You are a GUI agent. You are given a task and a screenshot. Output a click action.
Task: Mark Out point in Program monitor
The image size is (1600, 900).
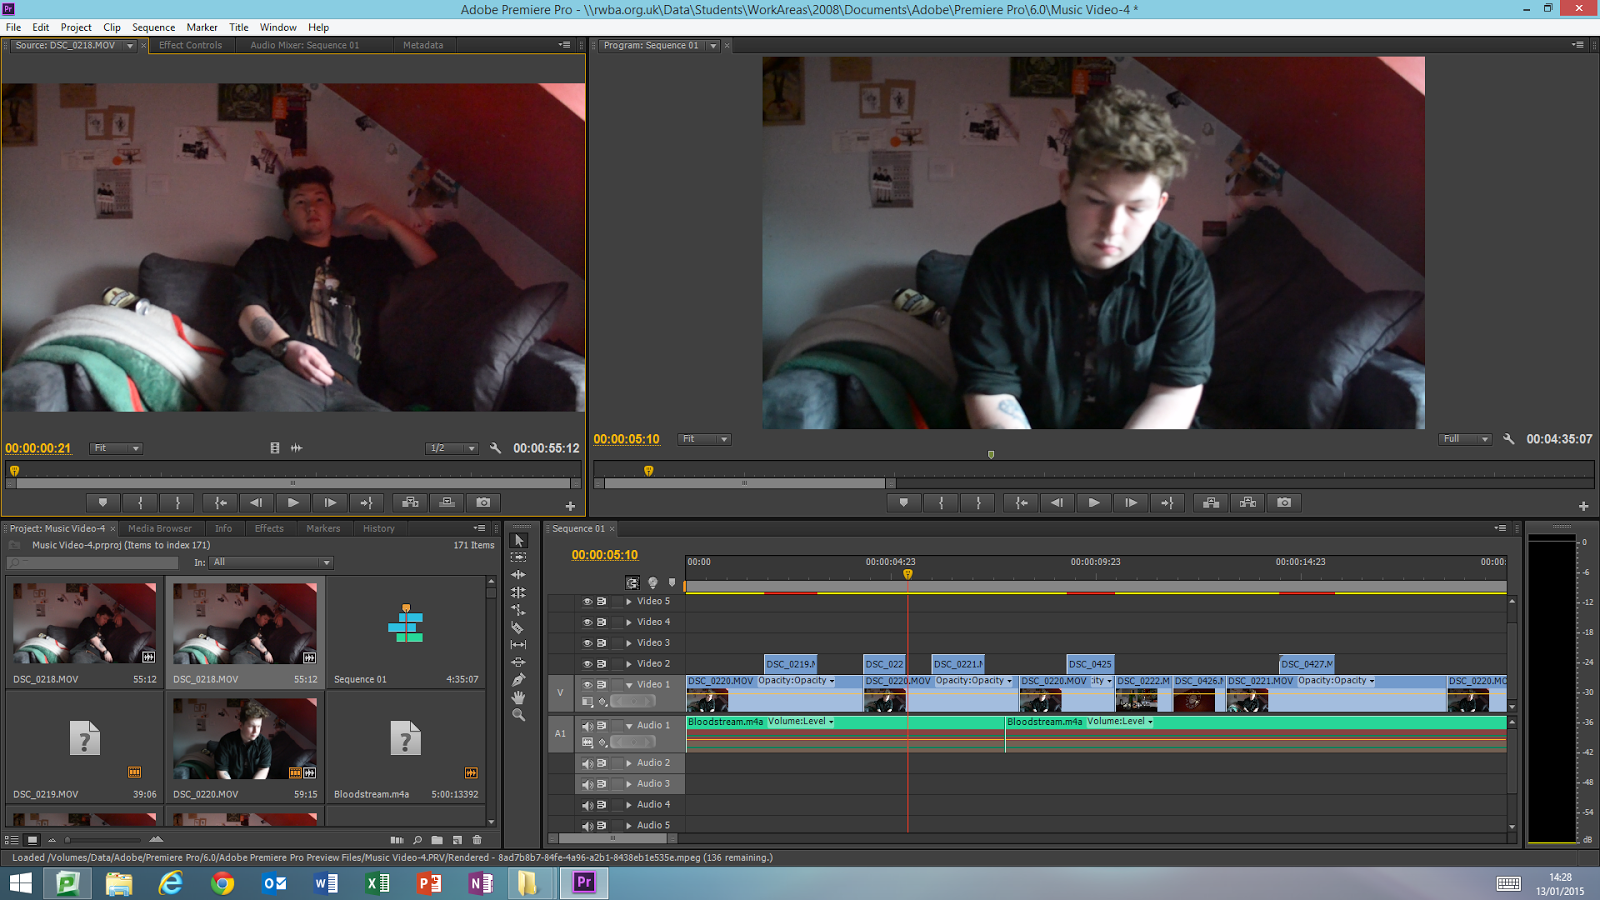click(978, 503)
